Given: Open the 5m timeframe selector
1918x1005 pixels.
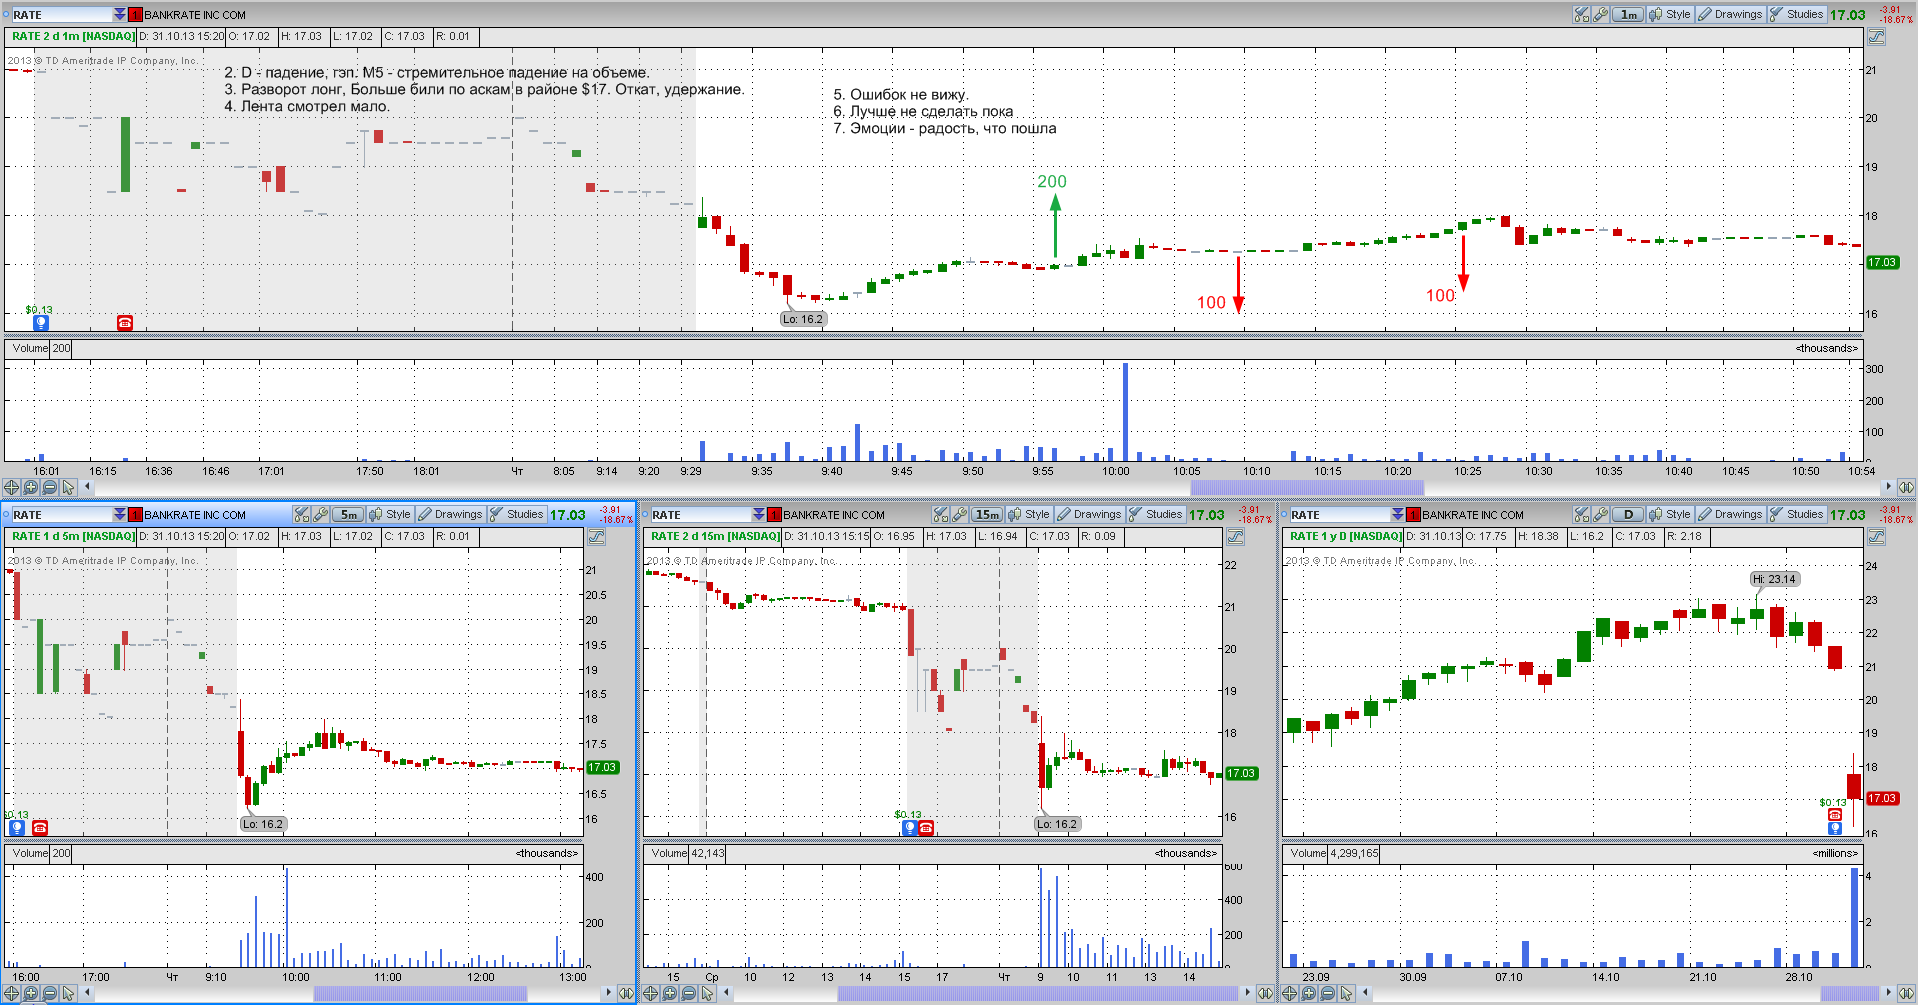Looking at the screenshot, I should (348, 514).
